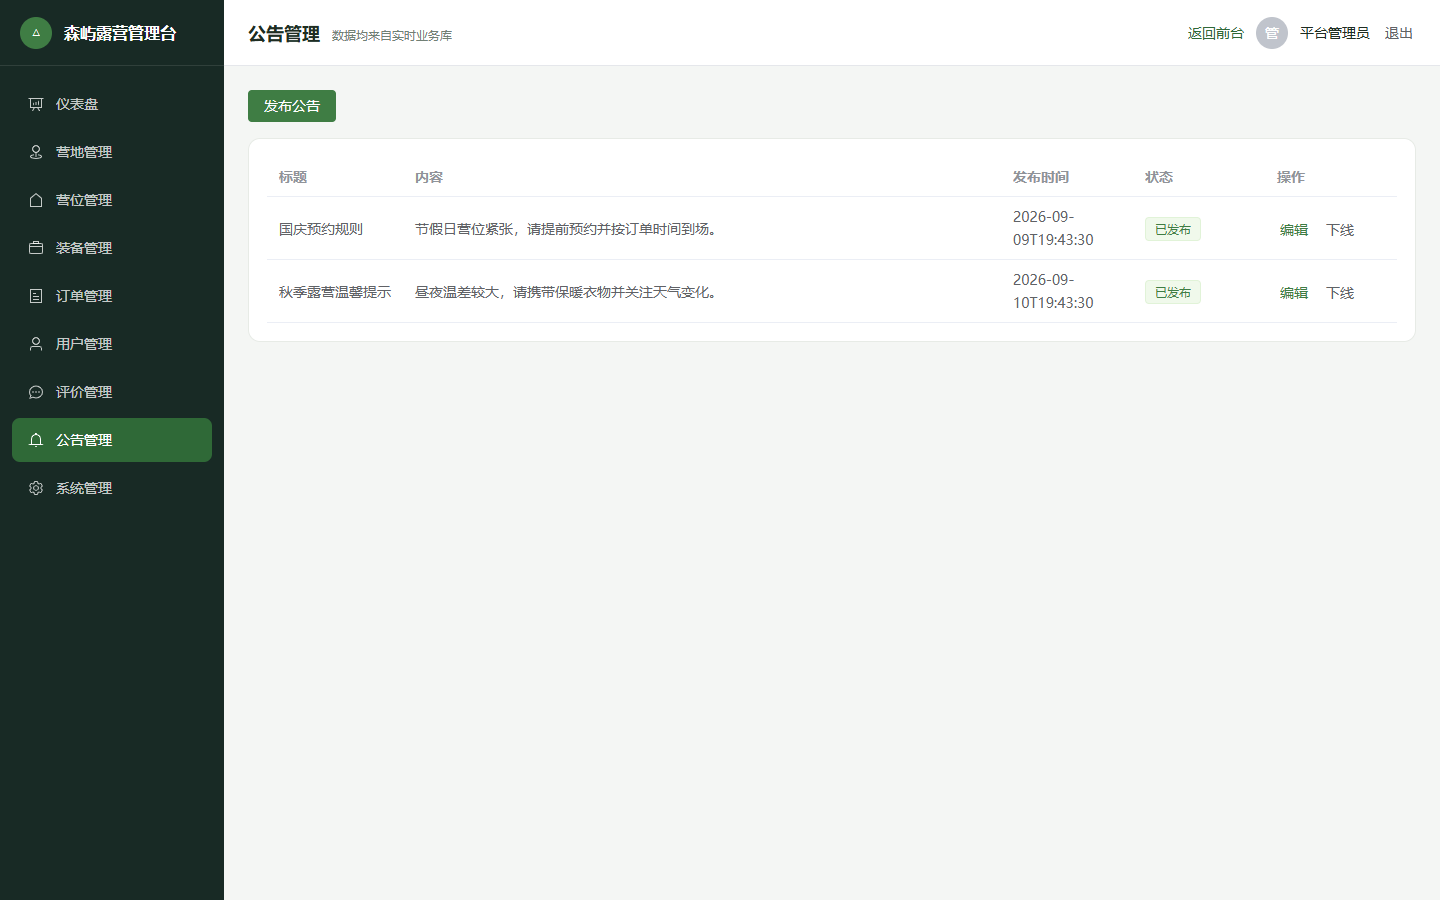This screenshot has width=1440, height=900.
Task: Edit the 国庆预约规则 announcement
Action: click(1294, 230)
